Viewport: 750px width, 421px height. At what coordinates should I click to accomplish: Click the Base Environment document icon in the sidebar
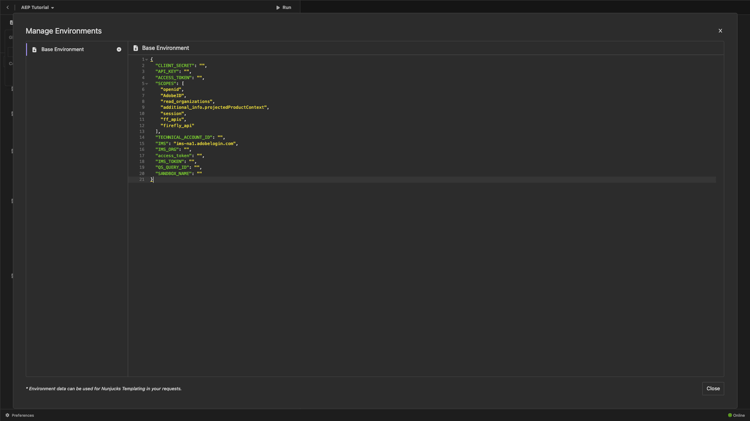(x=34, y=49)
